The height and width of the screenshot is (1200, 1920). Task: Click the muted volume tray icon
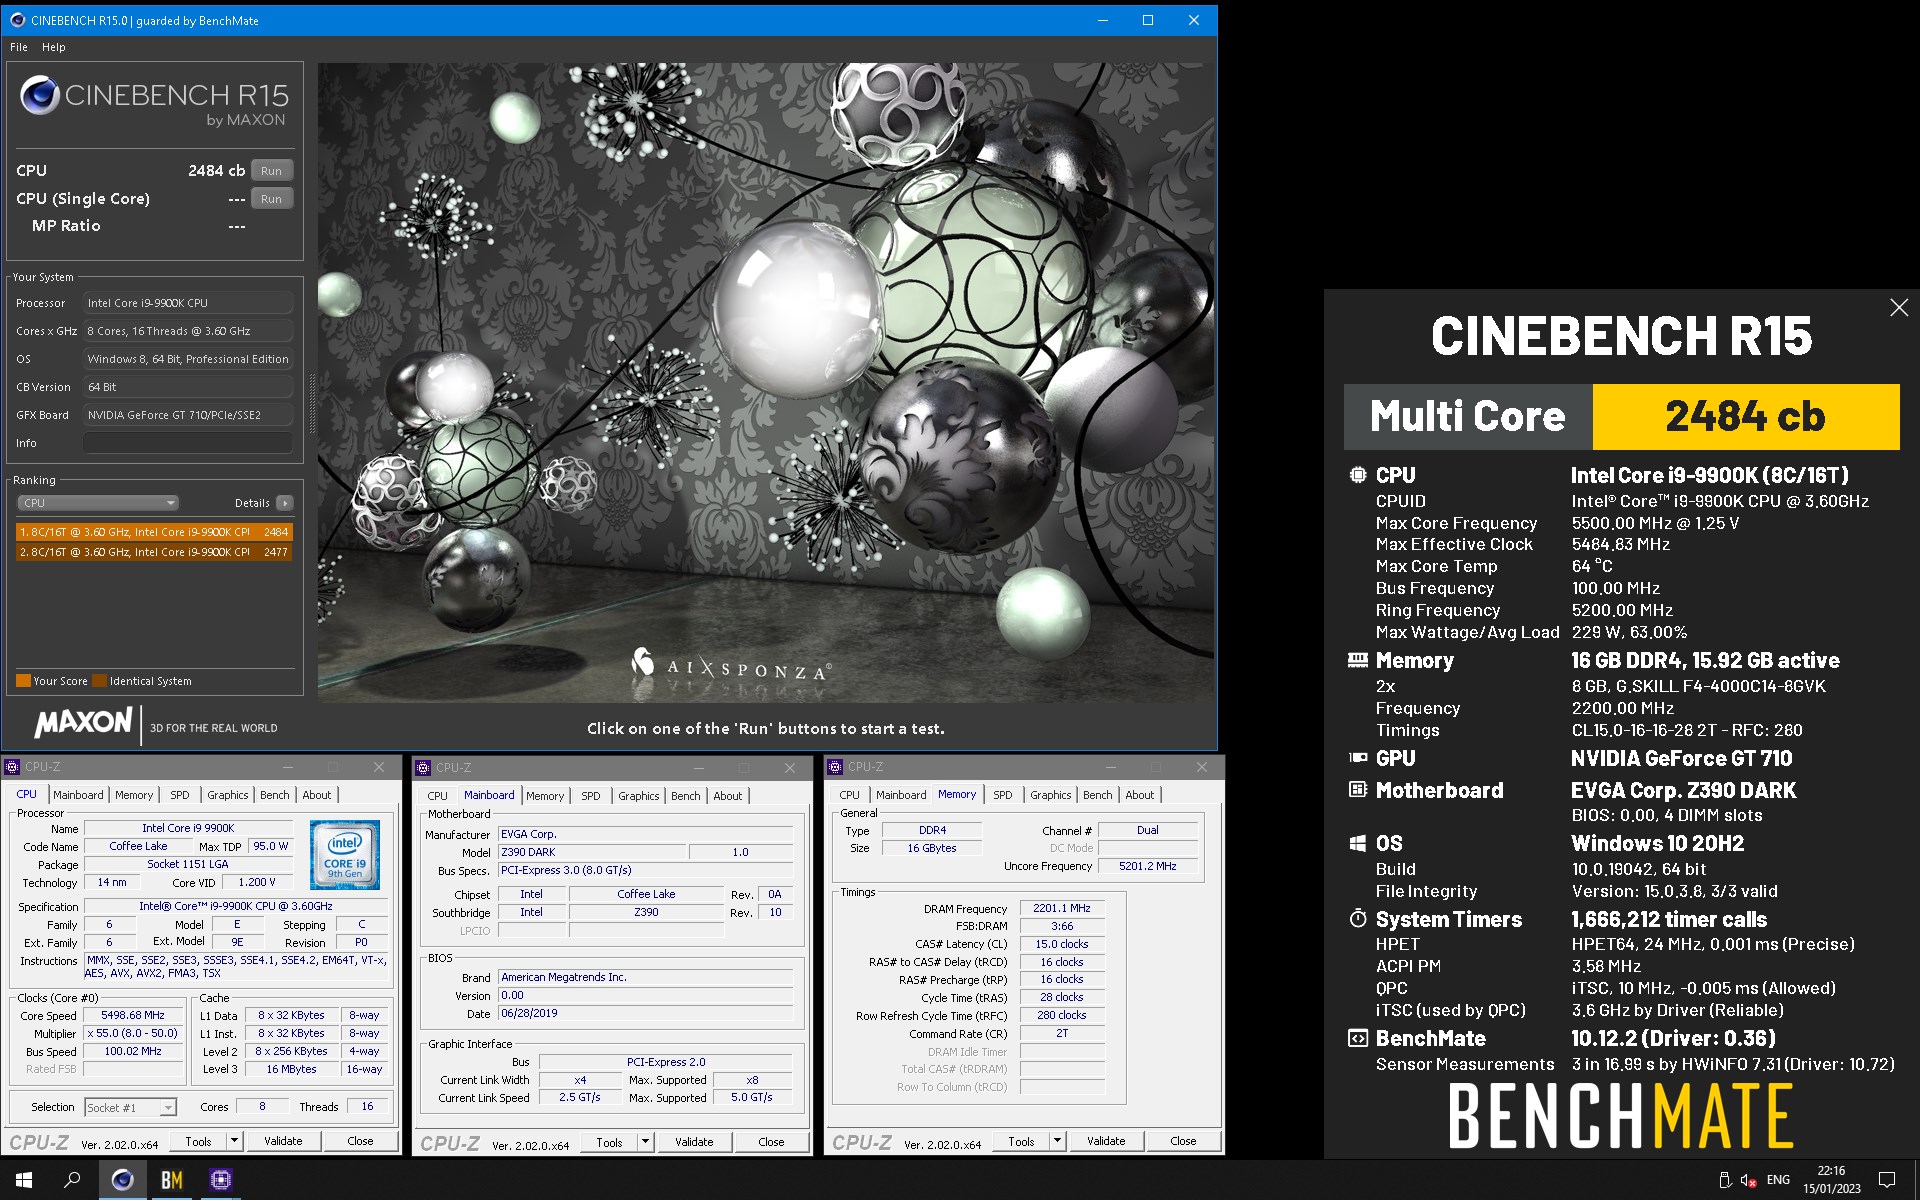click(x=1749, y=1180)
